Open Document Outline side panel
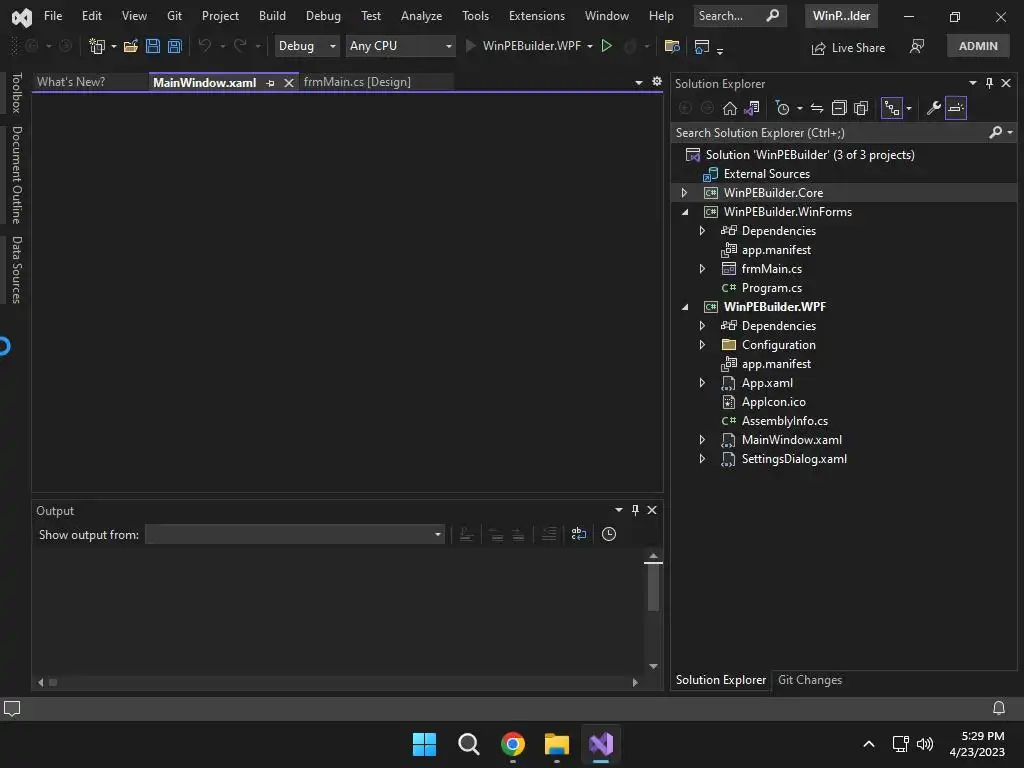The height and width of the screenshot is (768, 1024). point(17,174)
